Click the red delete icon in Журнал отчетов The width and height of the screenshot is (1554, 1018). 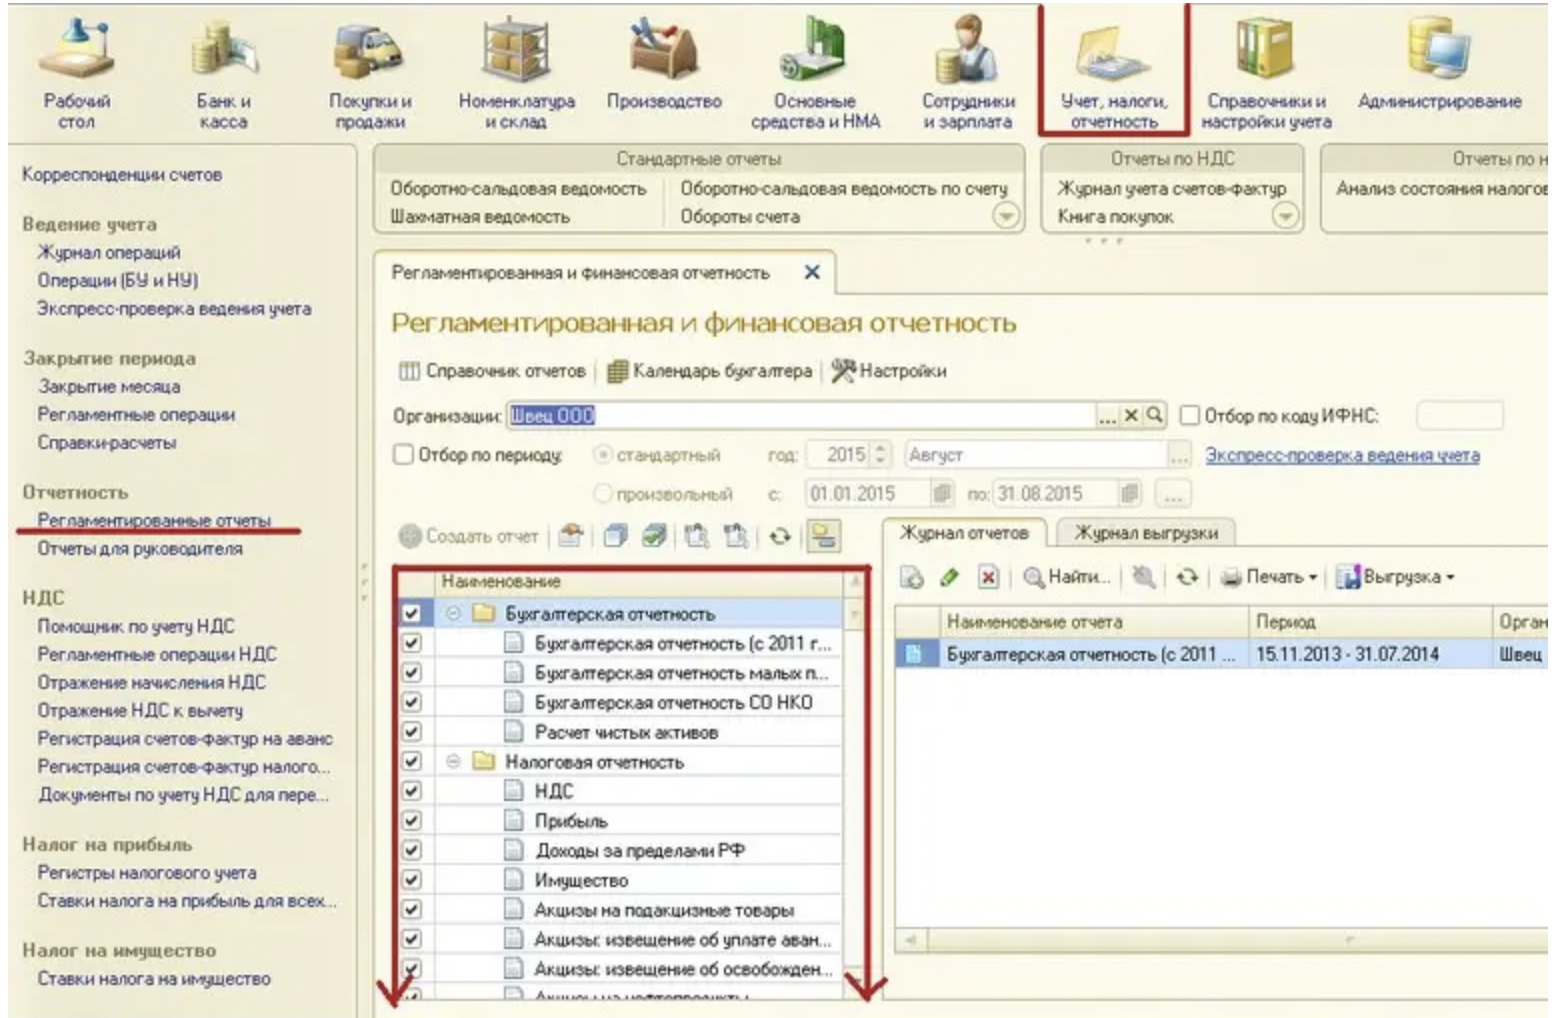click(987, 577)
